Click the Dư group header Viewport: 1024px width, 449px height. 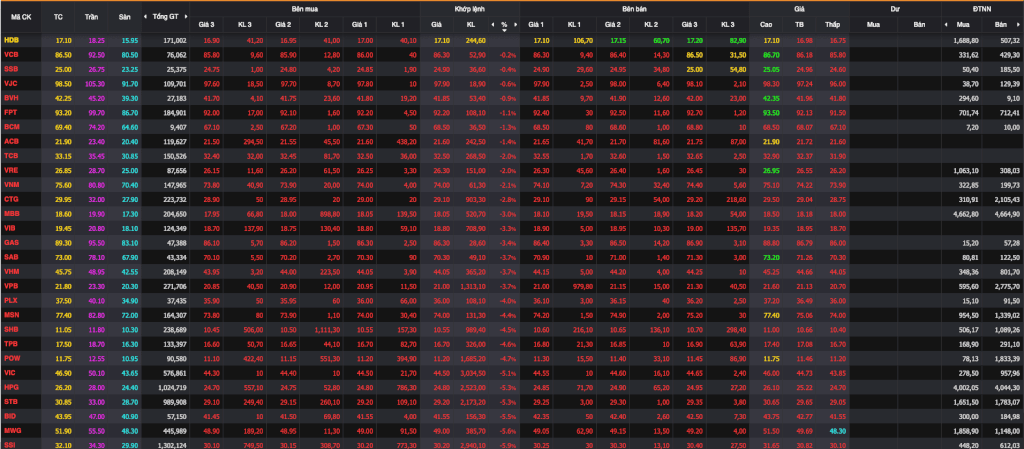click(x=895, y=9)
